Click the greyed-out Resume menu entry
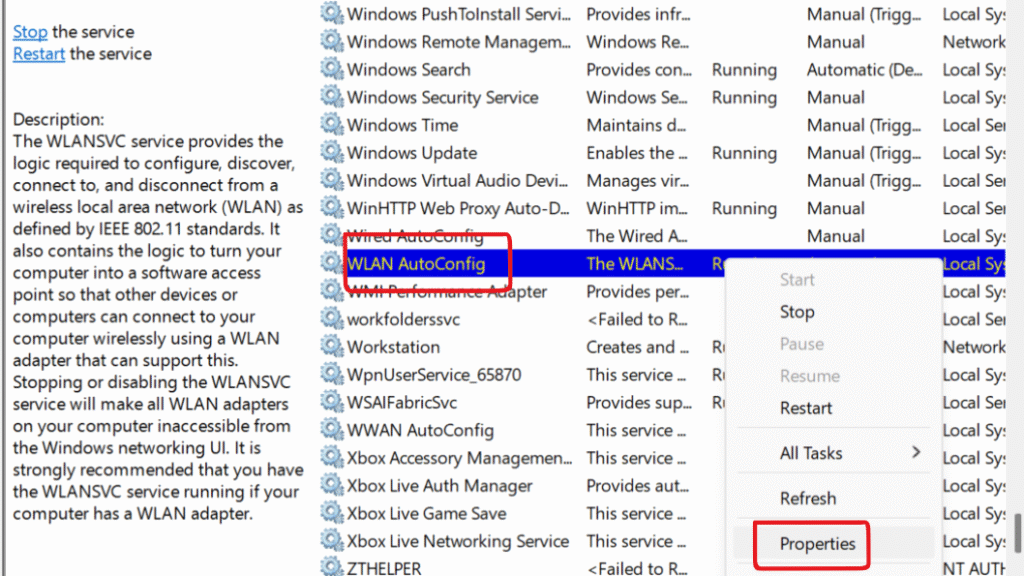The height and width of the screenshot is (576, 1024). (x=809, y=376)
